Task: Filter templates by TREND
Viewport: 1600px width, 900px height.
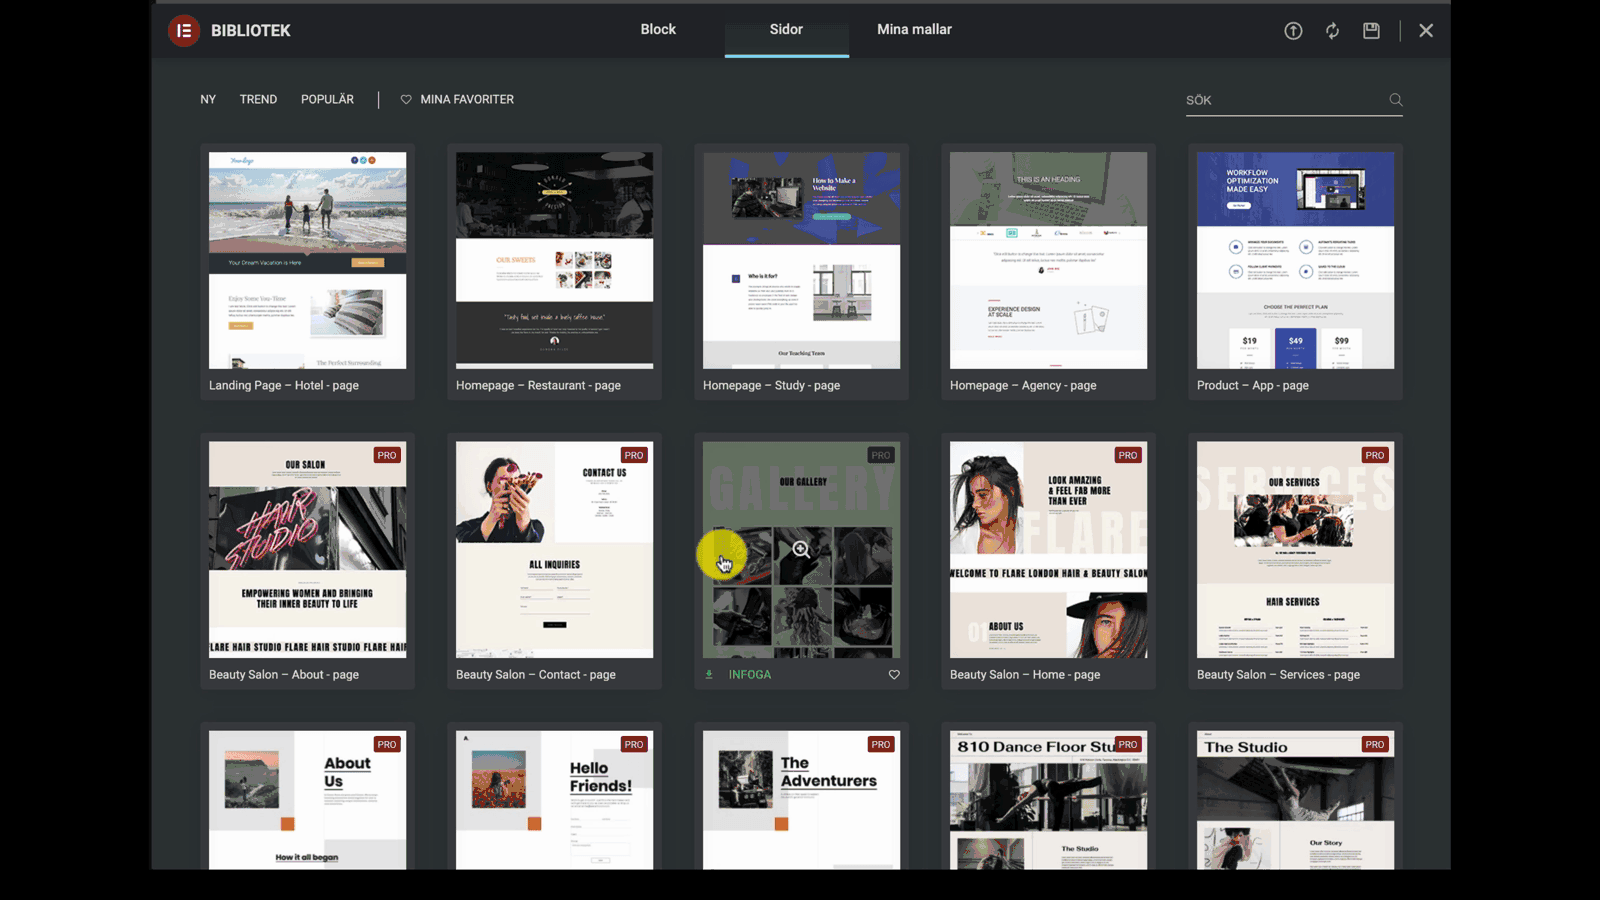Action: [258, 99]
